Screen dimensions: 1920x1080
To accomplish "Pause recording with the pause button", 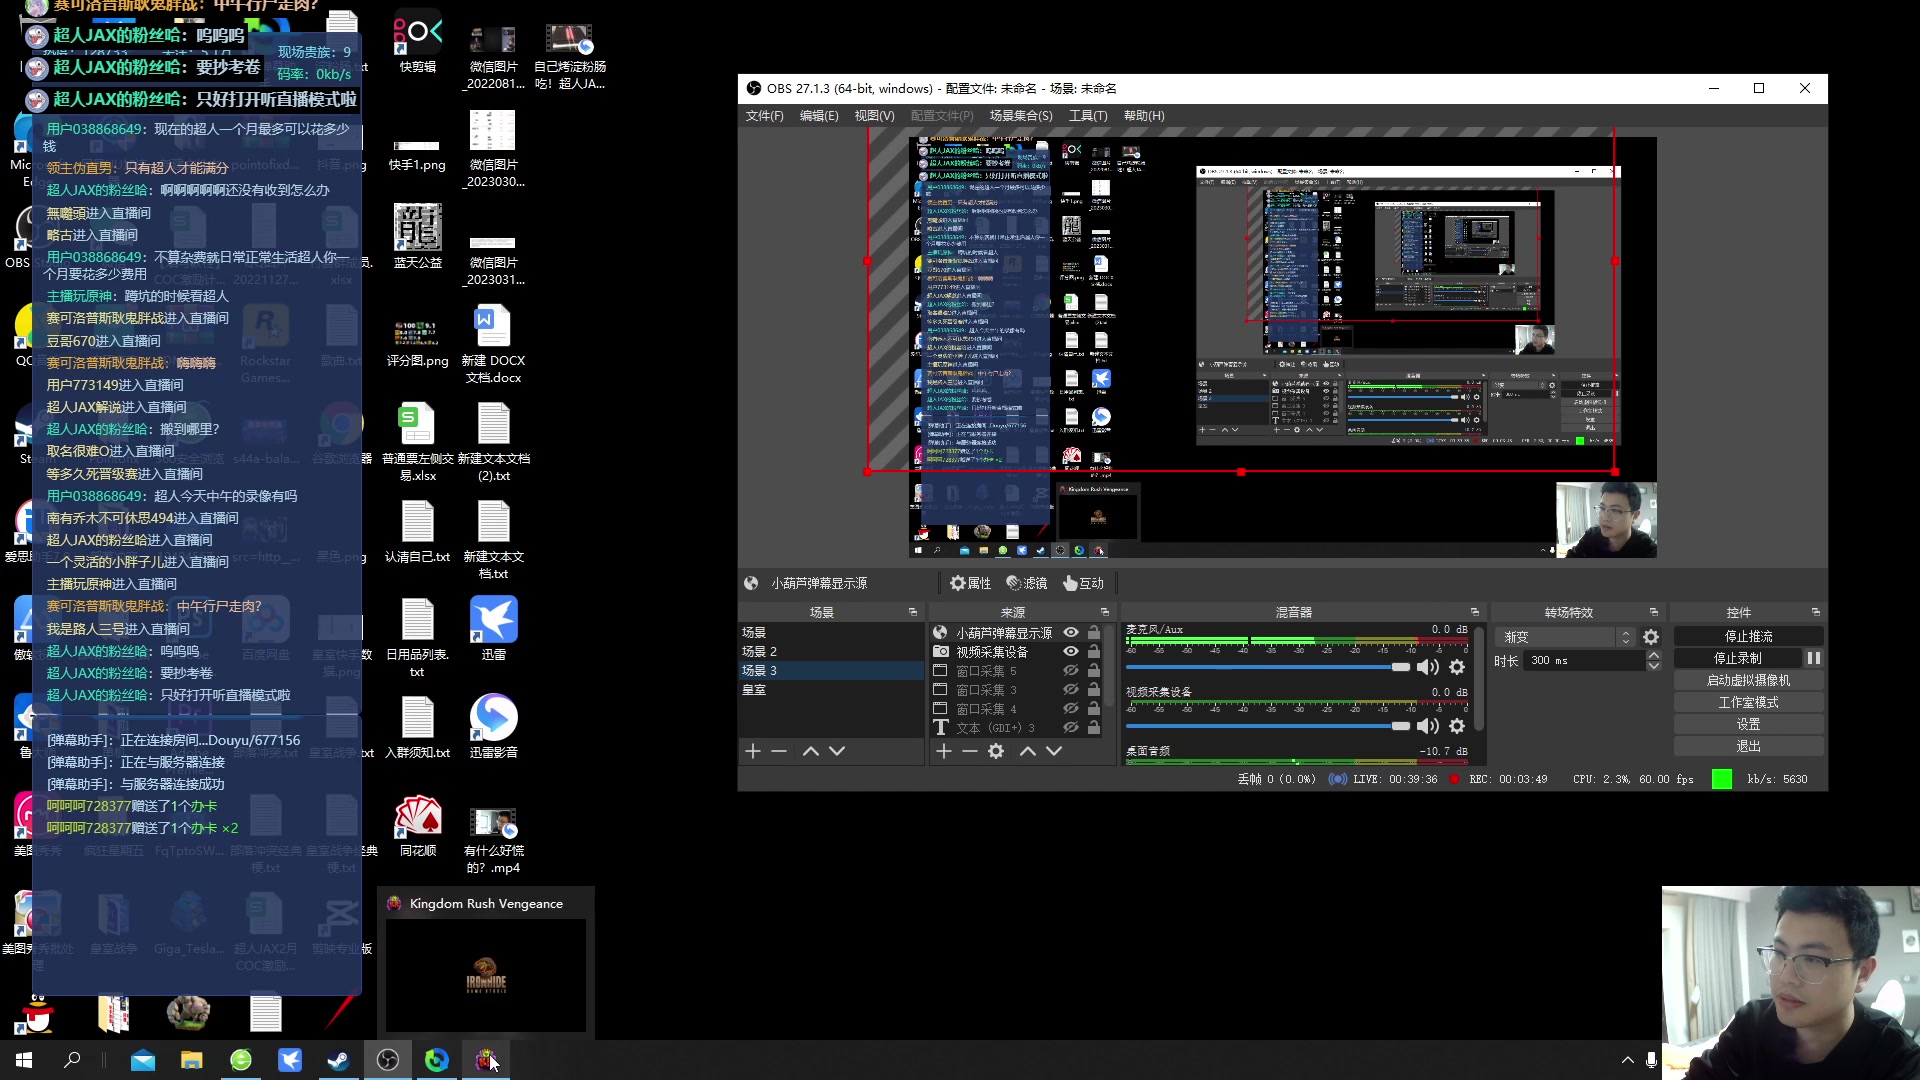I will coord(1813,658).
